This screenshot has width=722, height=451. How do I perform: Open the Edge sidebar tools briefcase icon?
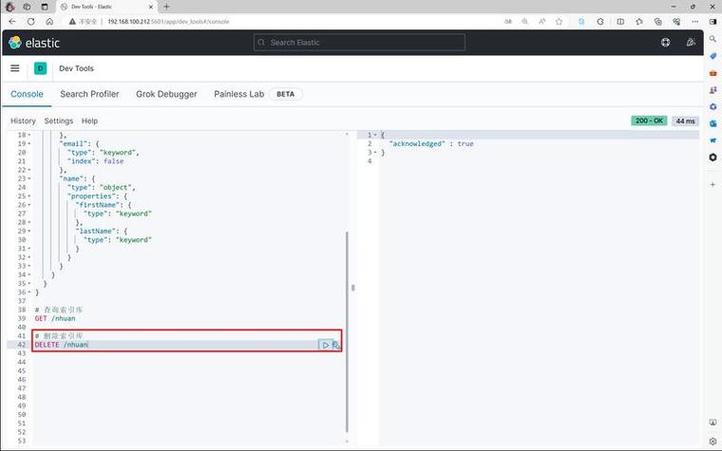[x=713, y=73]
